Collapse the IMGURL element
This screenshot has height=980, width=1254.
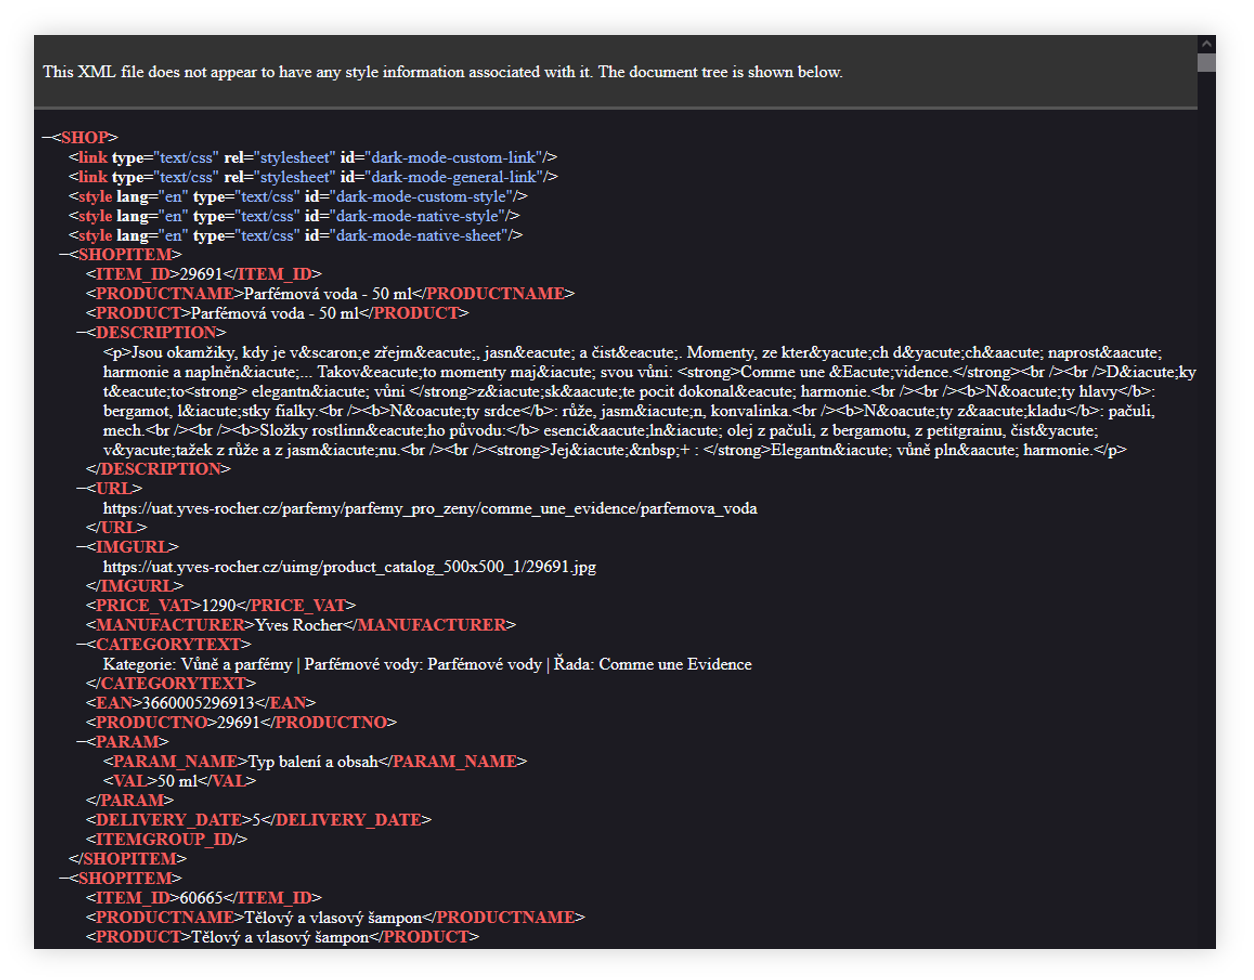click(81, 547)
